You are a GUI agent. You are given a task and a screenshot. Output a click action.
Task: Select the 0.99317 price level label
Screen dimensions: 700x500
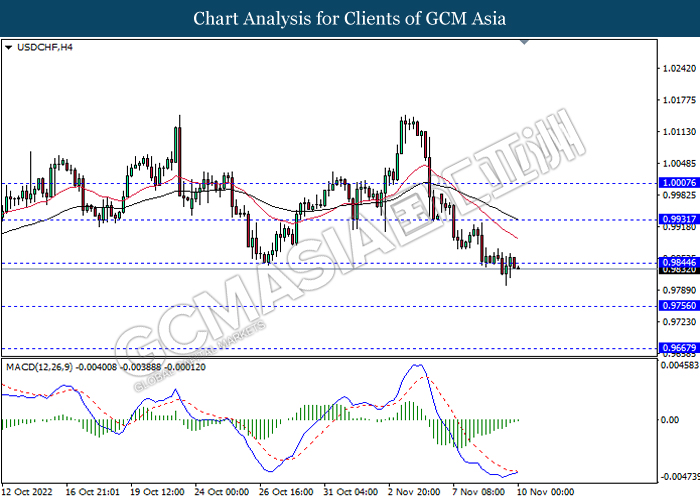coord(679,219)
